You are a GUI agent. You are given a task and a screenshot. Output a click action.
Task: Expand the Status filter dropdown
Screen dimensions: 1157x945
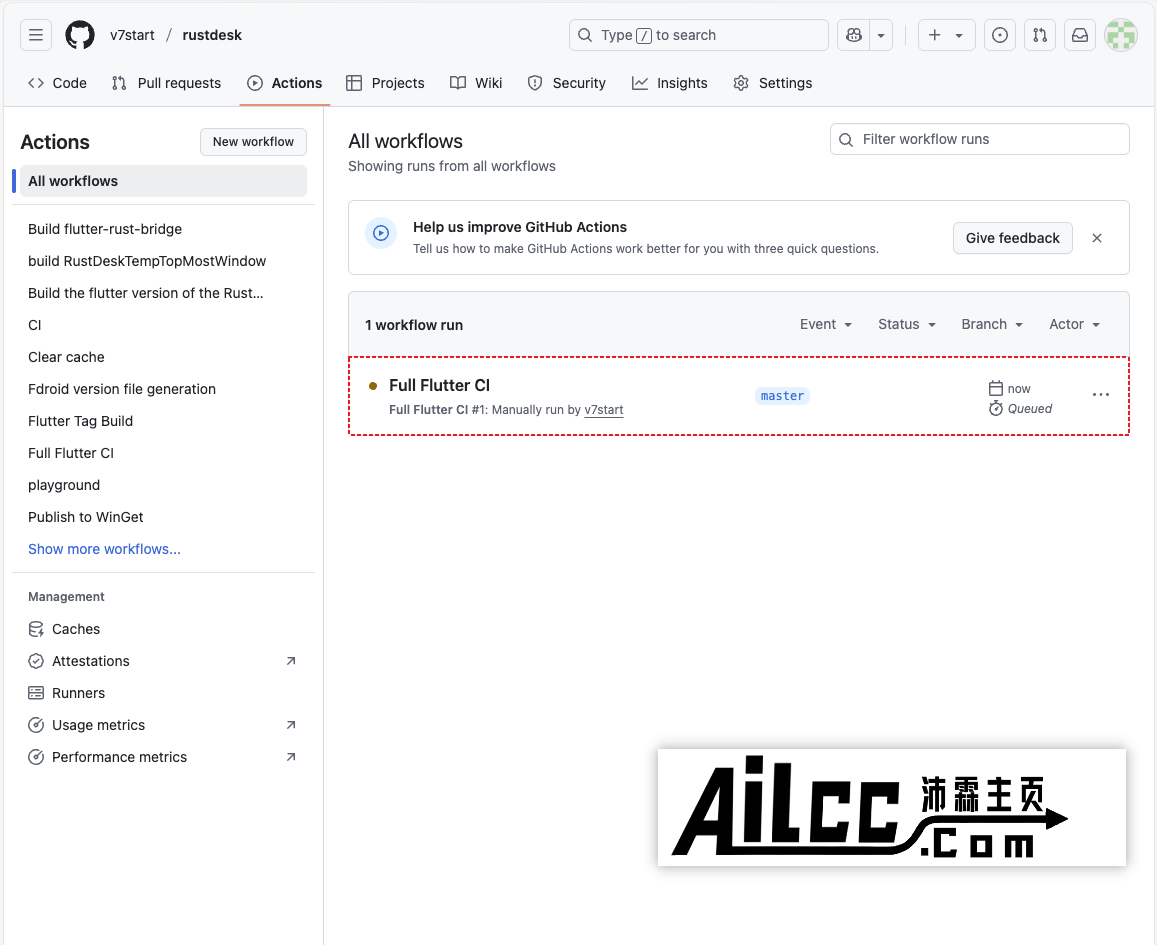pyautogui.click(x=907, y=325)
